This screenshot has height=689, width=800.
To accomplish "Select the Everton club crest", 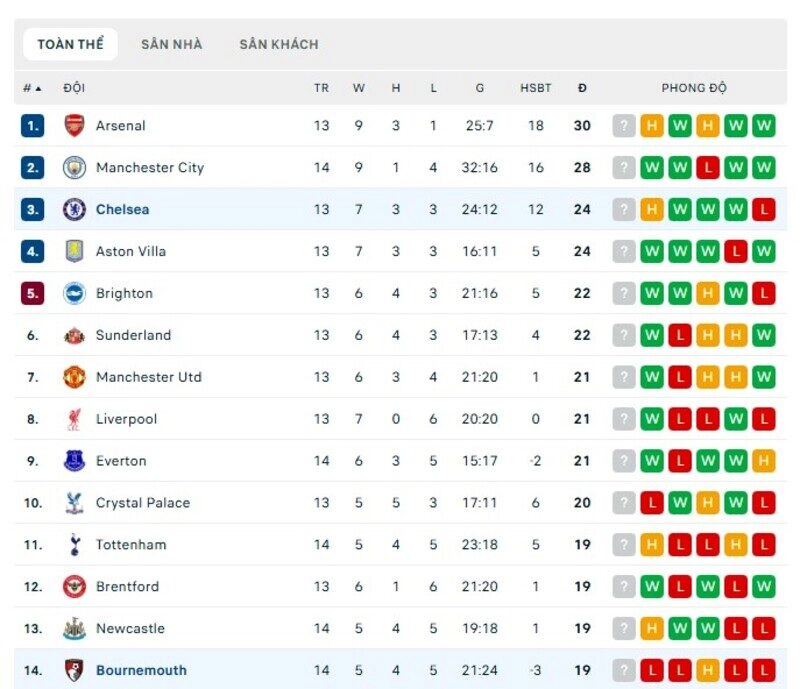I will (72, 461).
